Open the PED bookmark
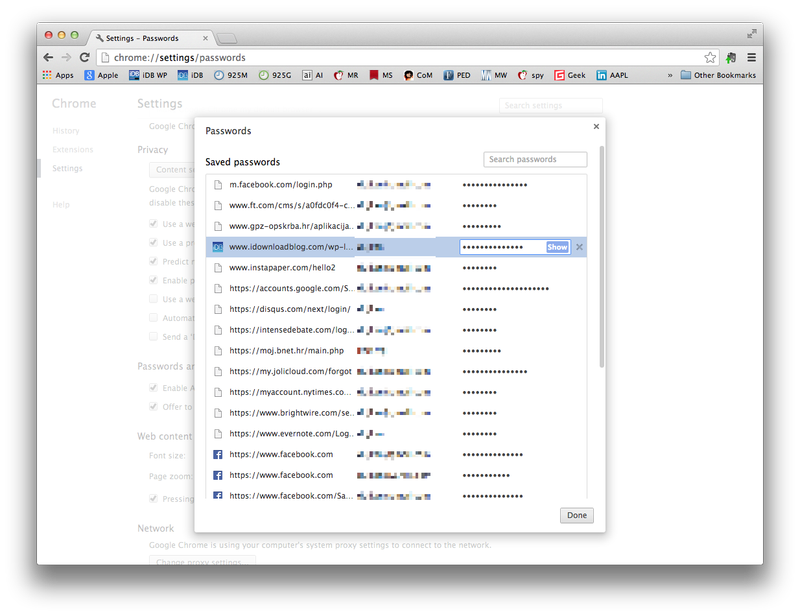This screenshot has width=800, height=616. (457, 75)
